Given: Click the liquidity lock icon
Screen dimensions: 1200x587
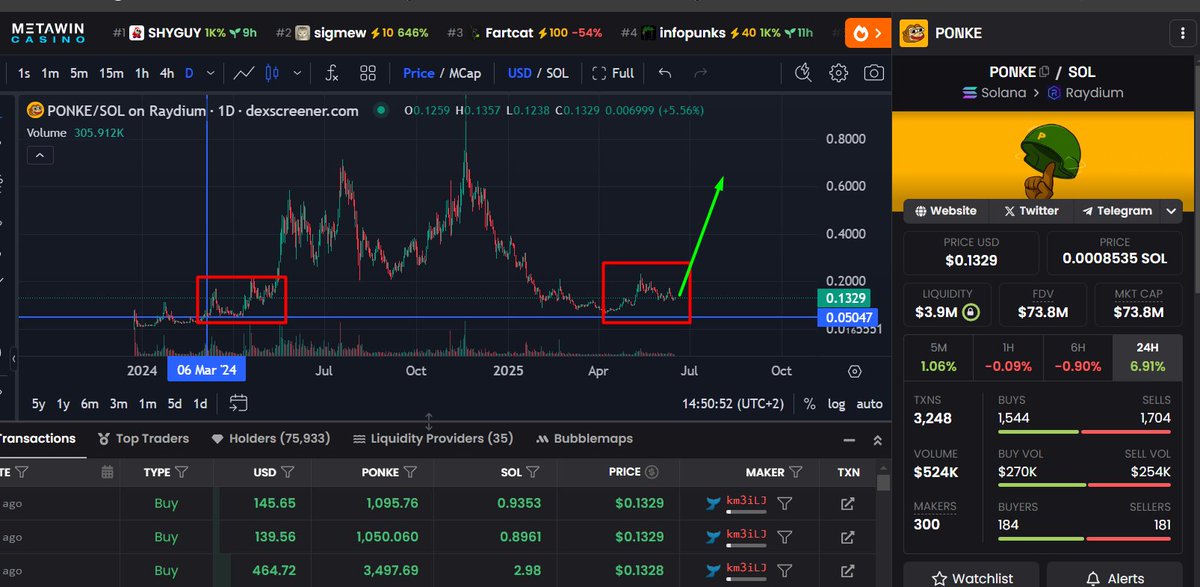Looking at the screenshot, I should pyautogui.click(x=971, y=313).
